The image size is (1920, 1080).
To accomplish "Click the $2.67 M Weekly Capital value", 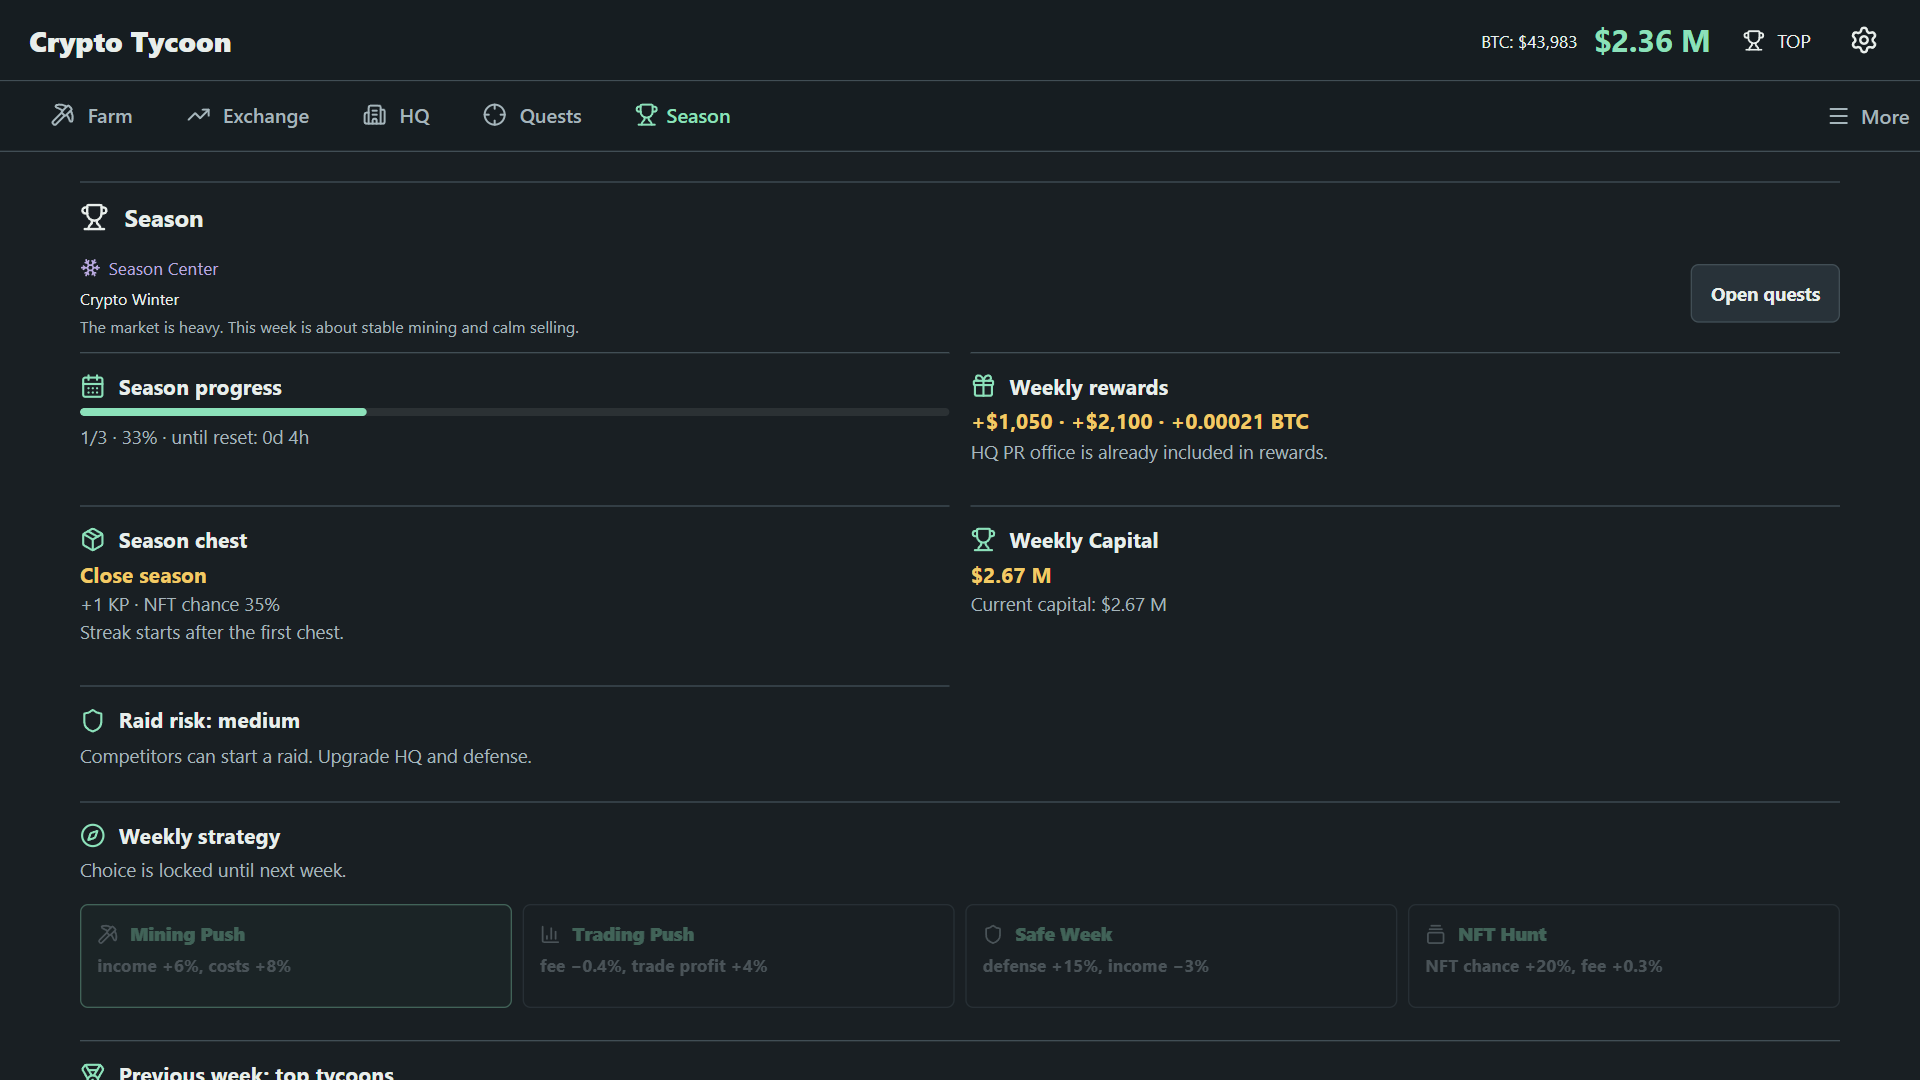I will (x=1011, y=576).
